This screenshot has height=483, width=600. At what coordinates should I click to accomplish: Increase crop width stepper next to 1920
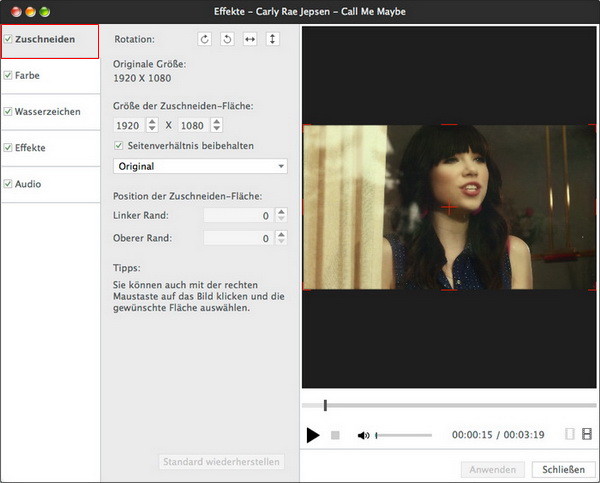click(x=152, y=122)
